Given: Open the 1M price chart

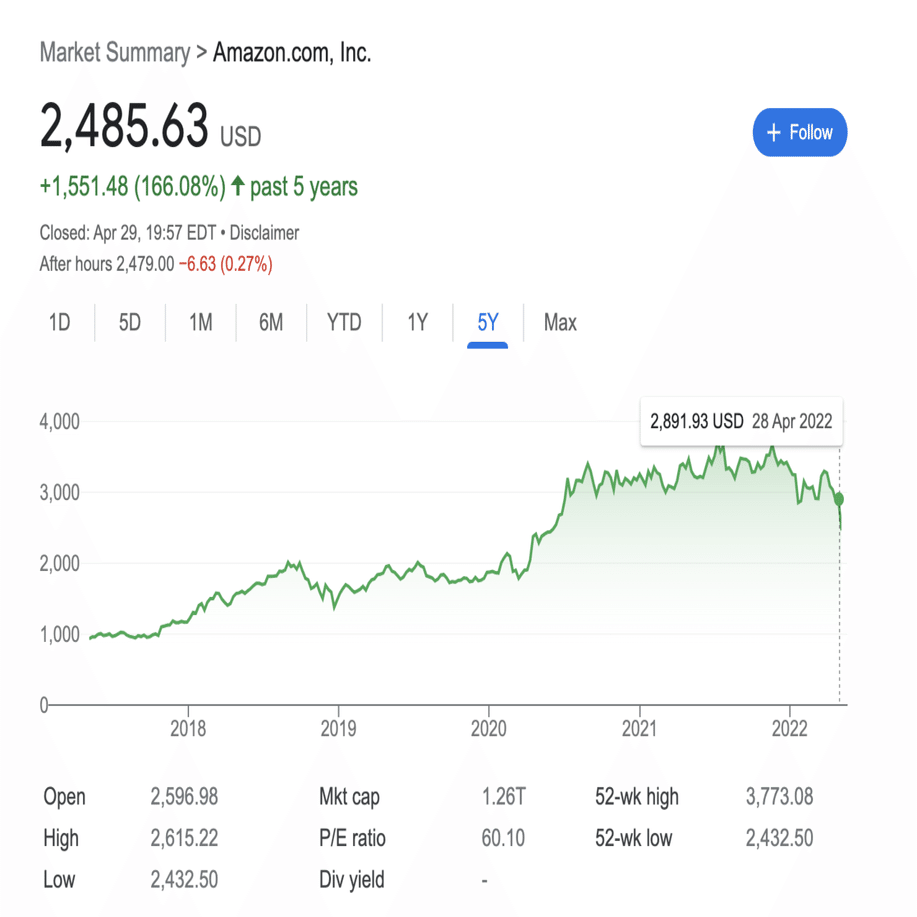Looking at the screenshot, I should 199,323.
